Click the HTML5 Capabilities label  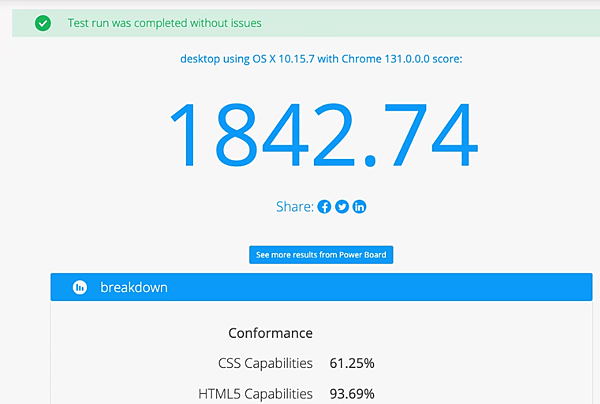(255, 394)
